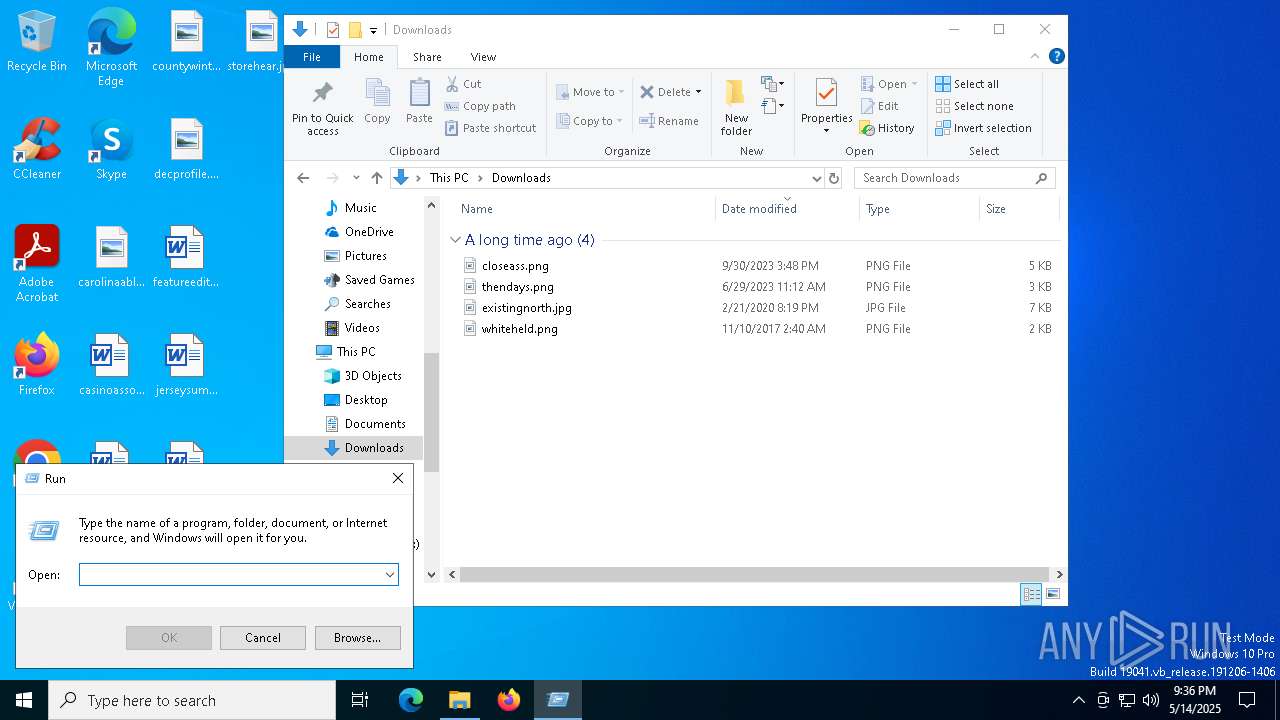Image resolution: width=1280 pixels, height=720 pixels.
Task: Switch to the View ribbon tab
Action: (483, 57)
